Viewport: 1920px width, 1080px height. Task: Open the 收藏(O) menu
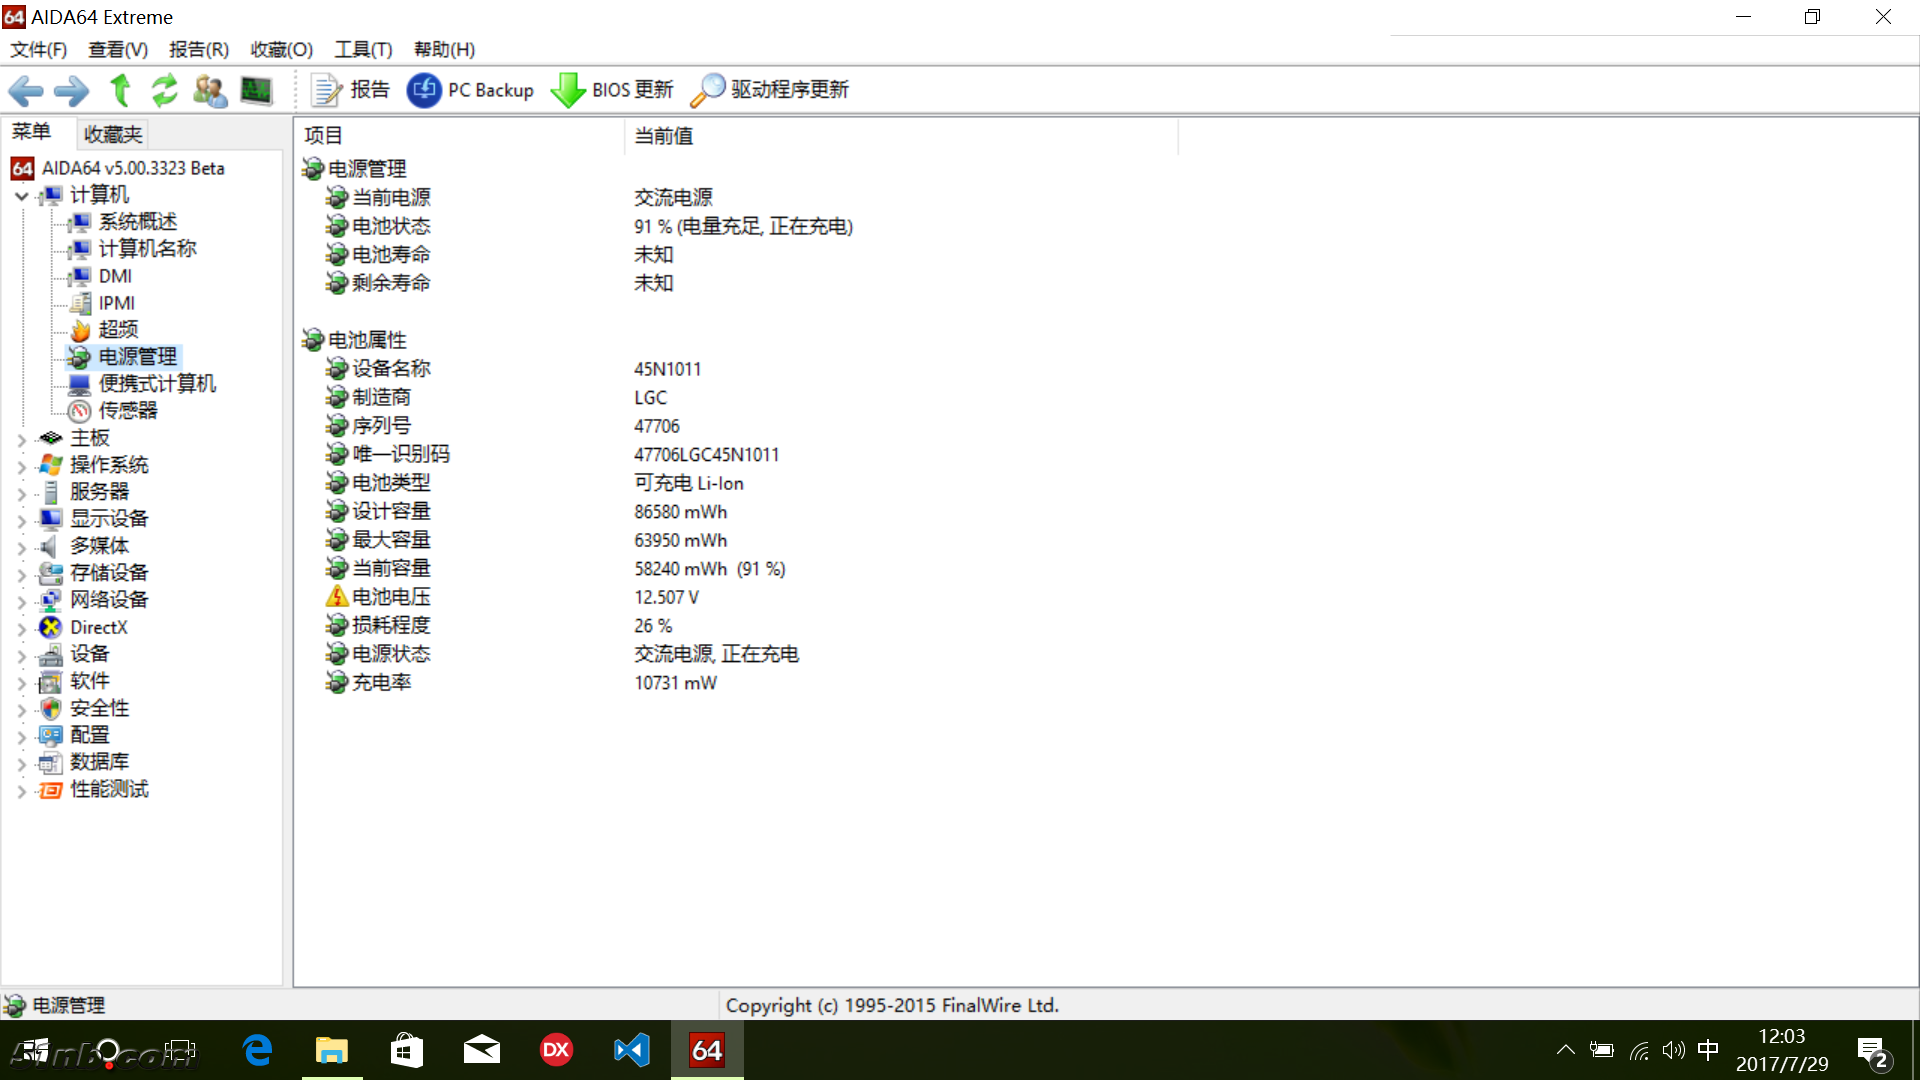point(282,49)
